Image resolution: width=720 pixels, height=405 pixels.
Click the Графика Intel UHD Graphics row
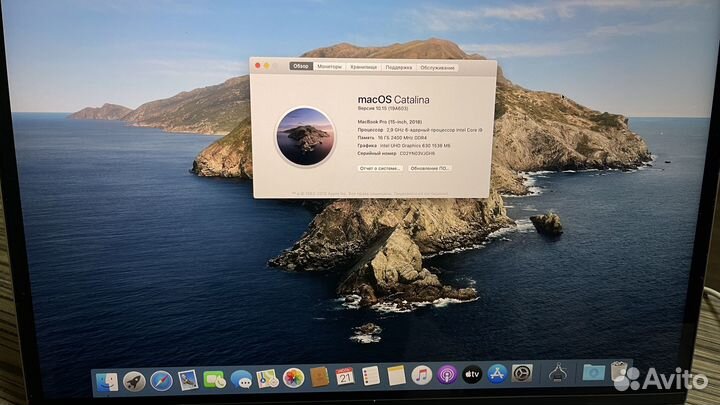tap(404, 146)
